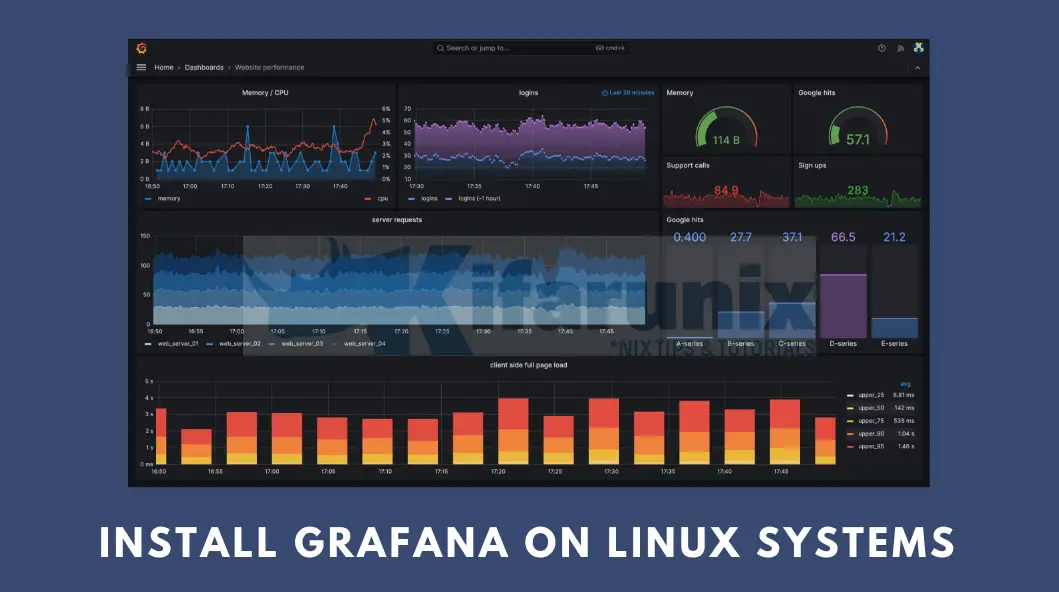Open the Memory / CPU panel title menu
This screenshot has width=1059, height=592.
coord(265,93)
